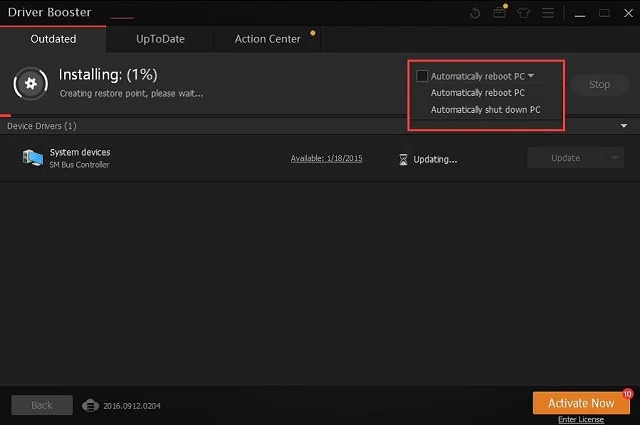The image size is (640, 425).
Task: Click the Activate Now button
Action: tap(581, 403)
